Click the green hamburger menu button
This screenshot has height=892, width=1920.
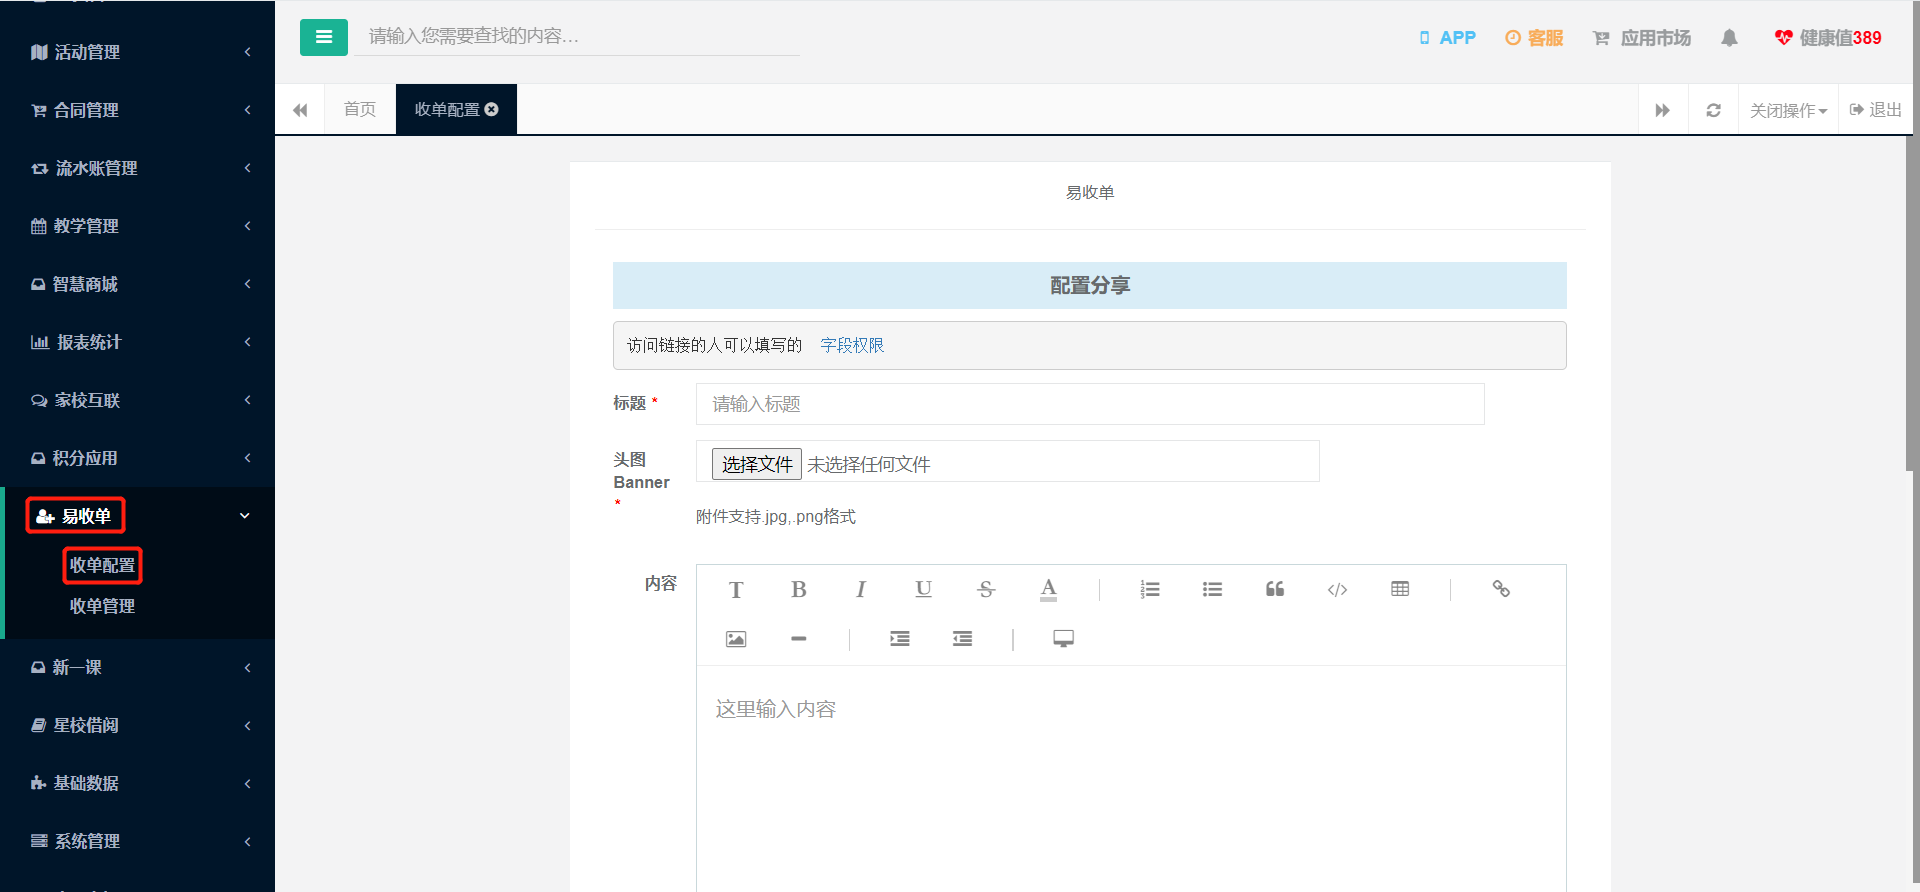tap(323, 37)
